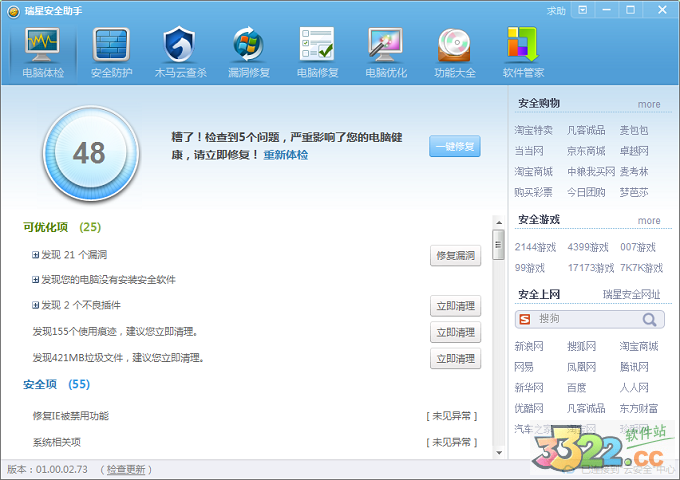The image size is (680, 480).
Task: Open the 人人网 link
Action: pyautogui.click(x=634, y=387)
